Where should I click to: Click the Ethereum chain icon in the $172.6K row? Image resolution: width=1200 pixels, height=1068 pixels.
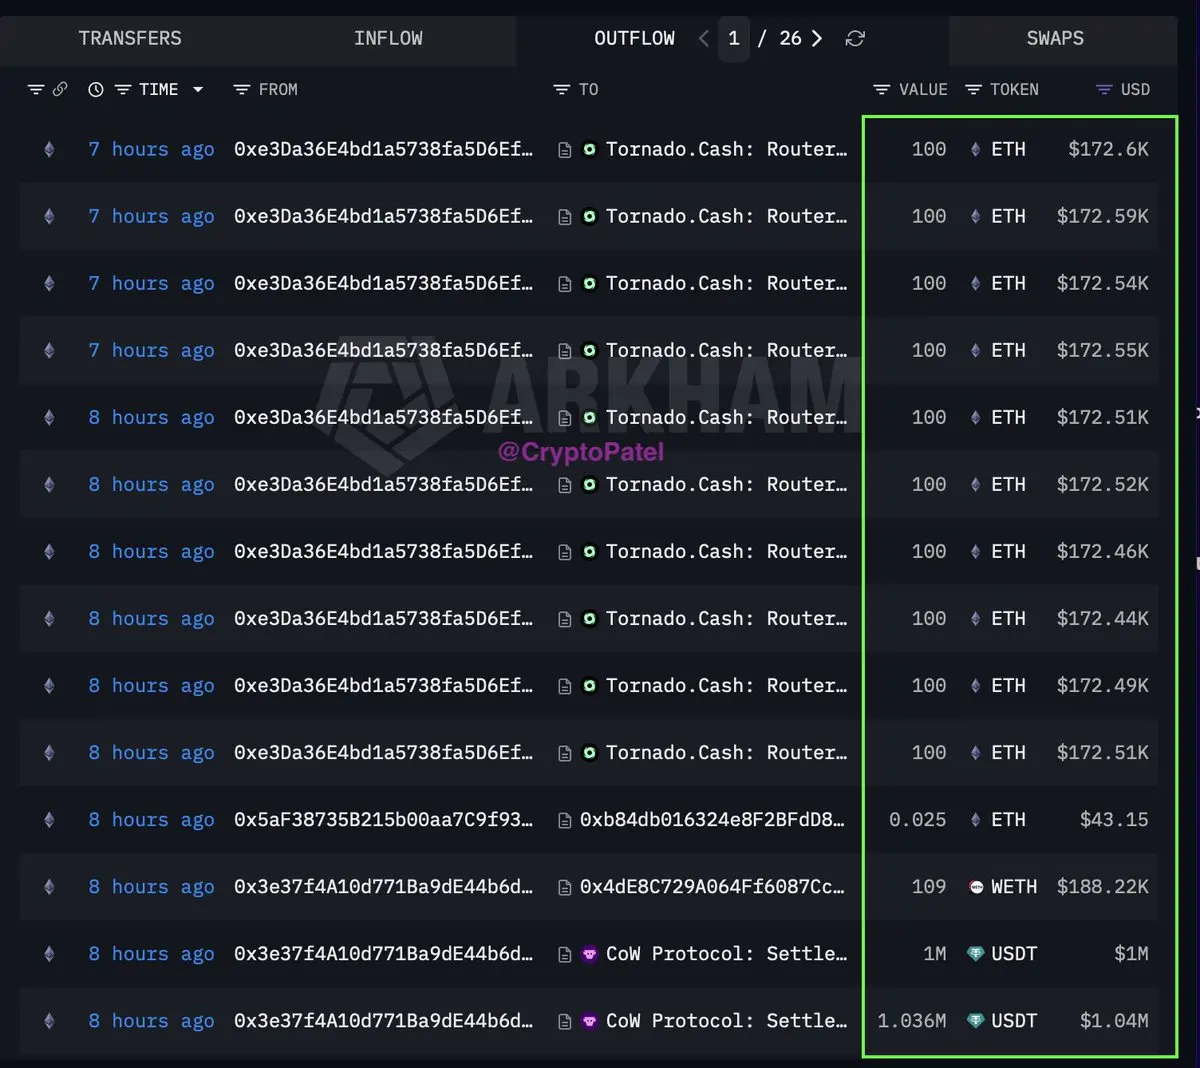click(x=49, y=150)
